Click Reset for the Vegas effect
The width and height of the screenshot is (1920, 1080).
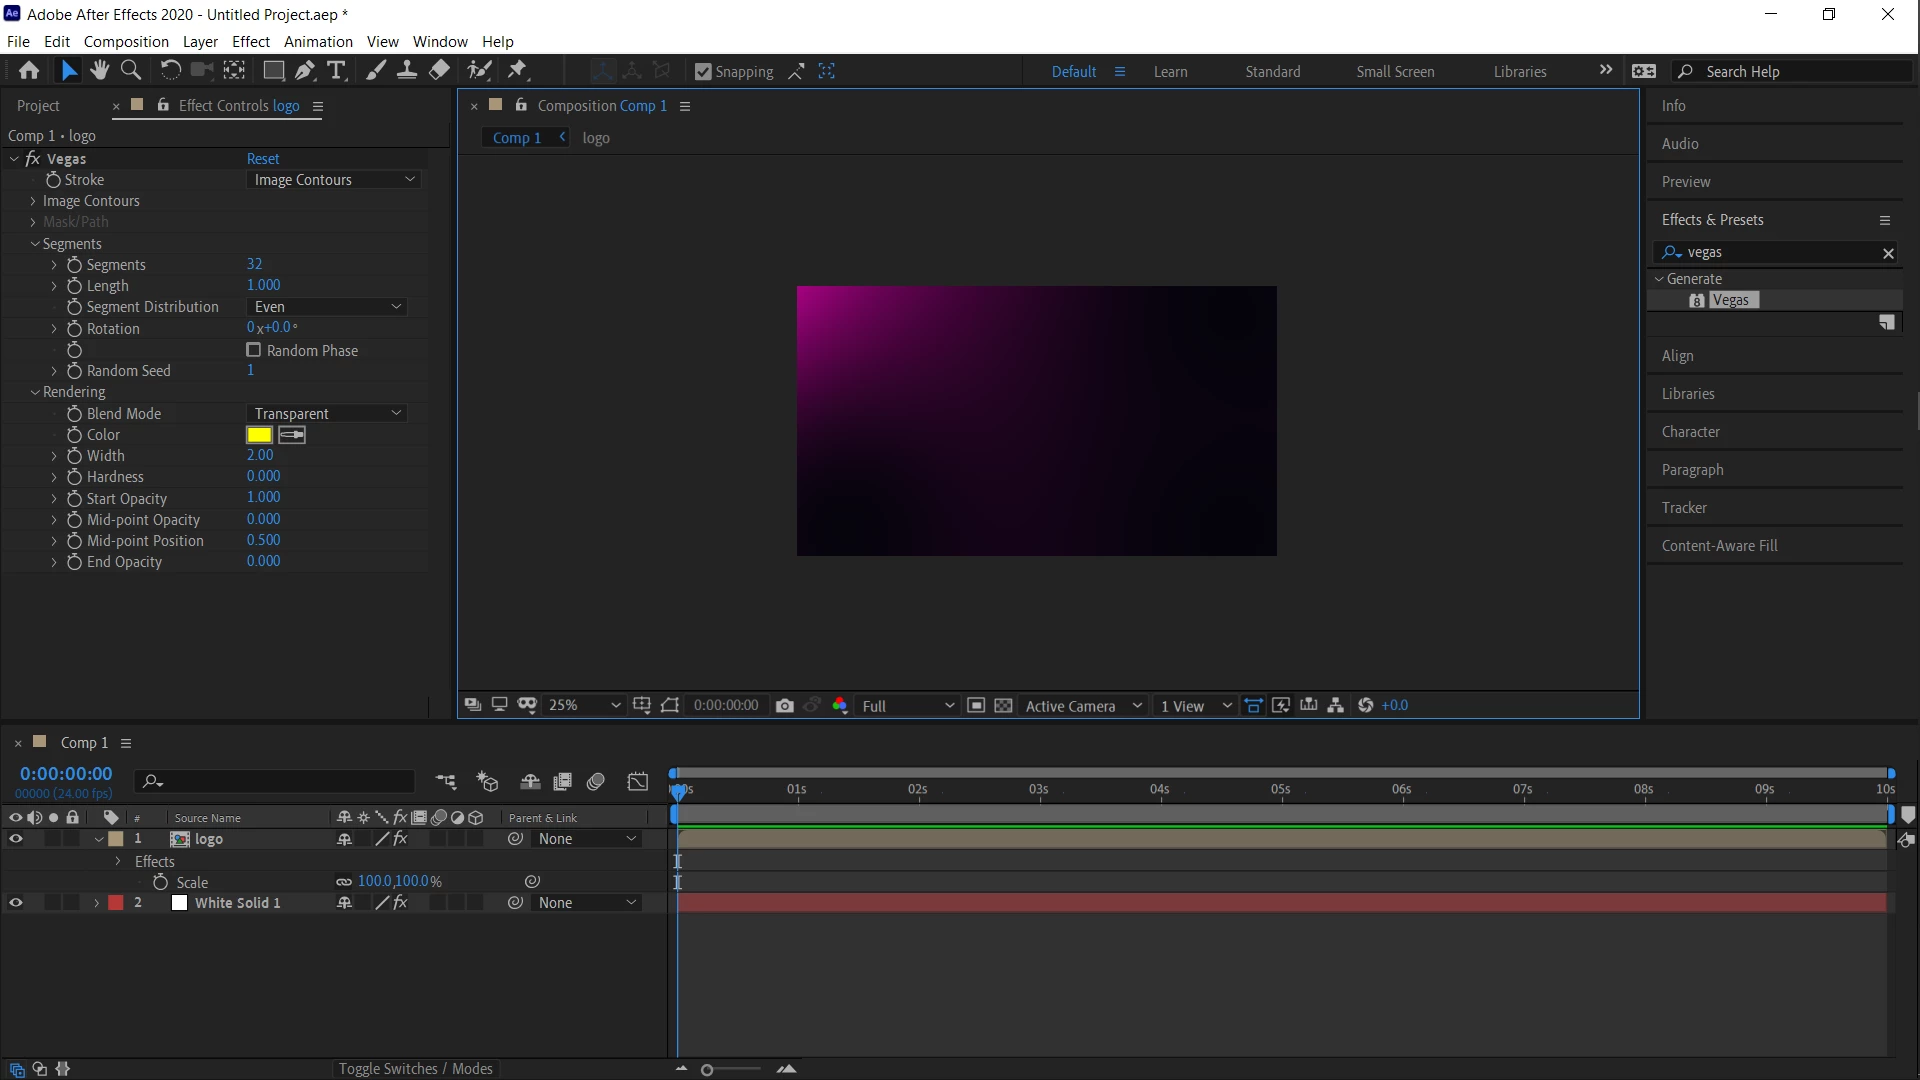pyautogui.click(x=263, y=159)
